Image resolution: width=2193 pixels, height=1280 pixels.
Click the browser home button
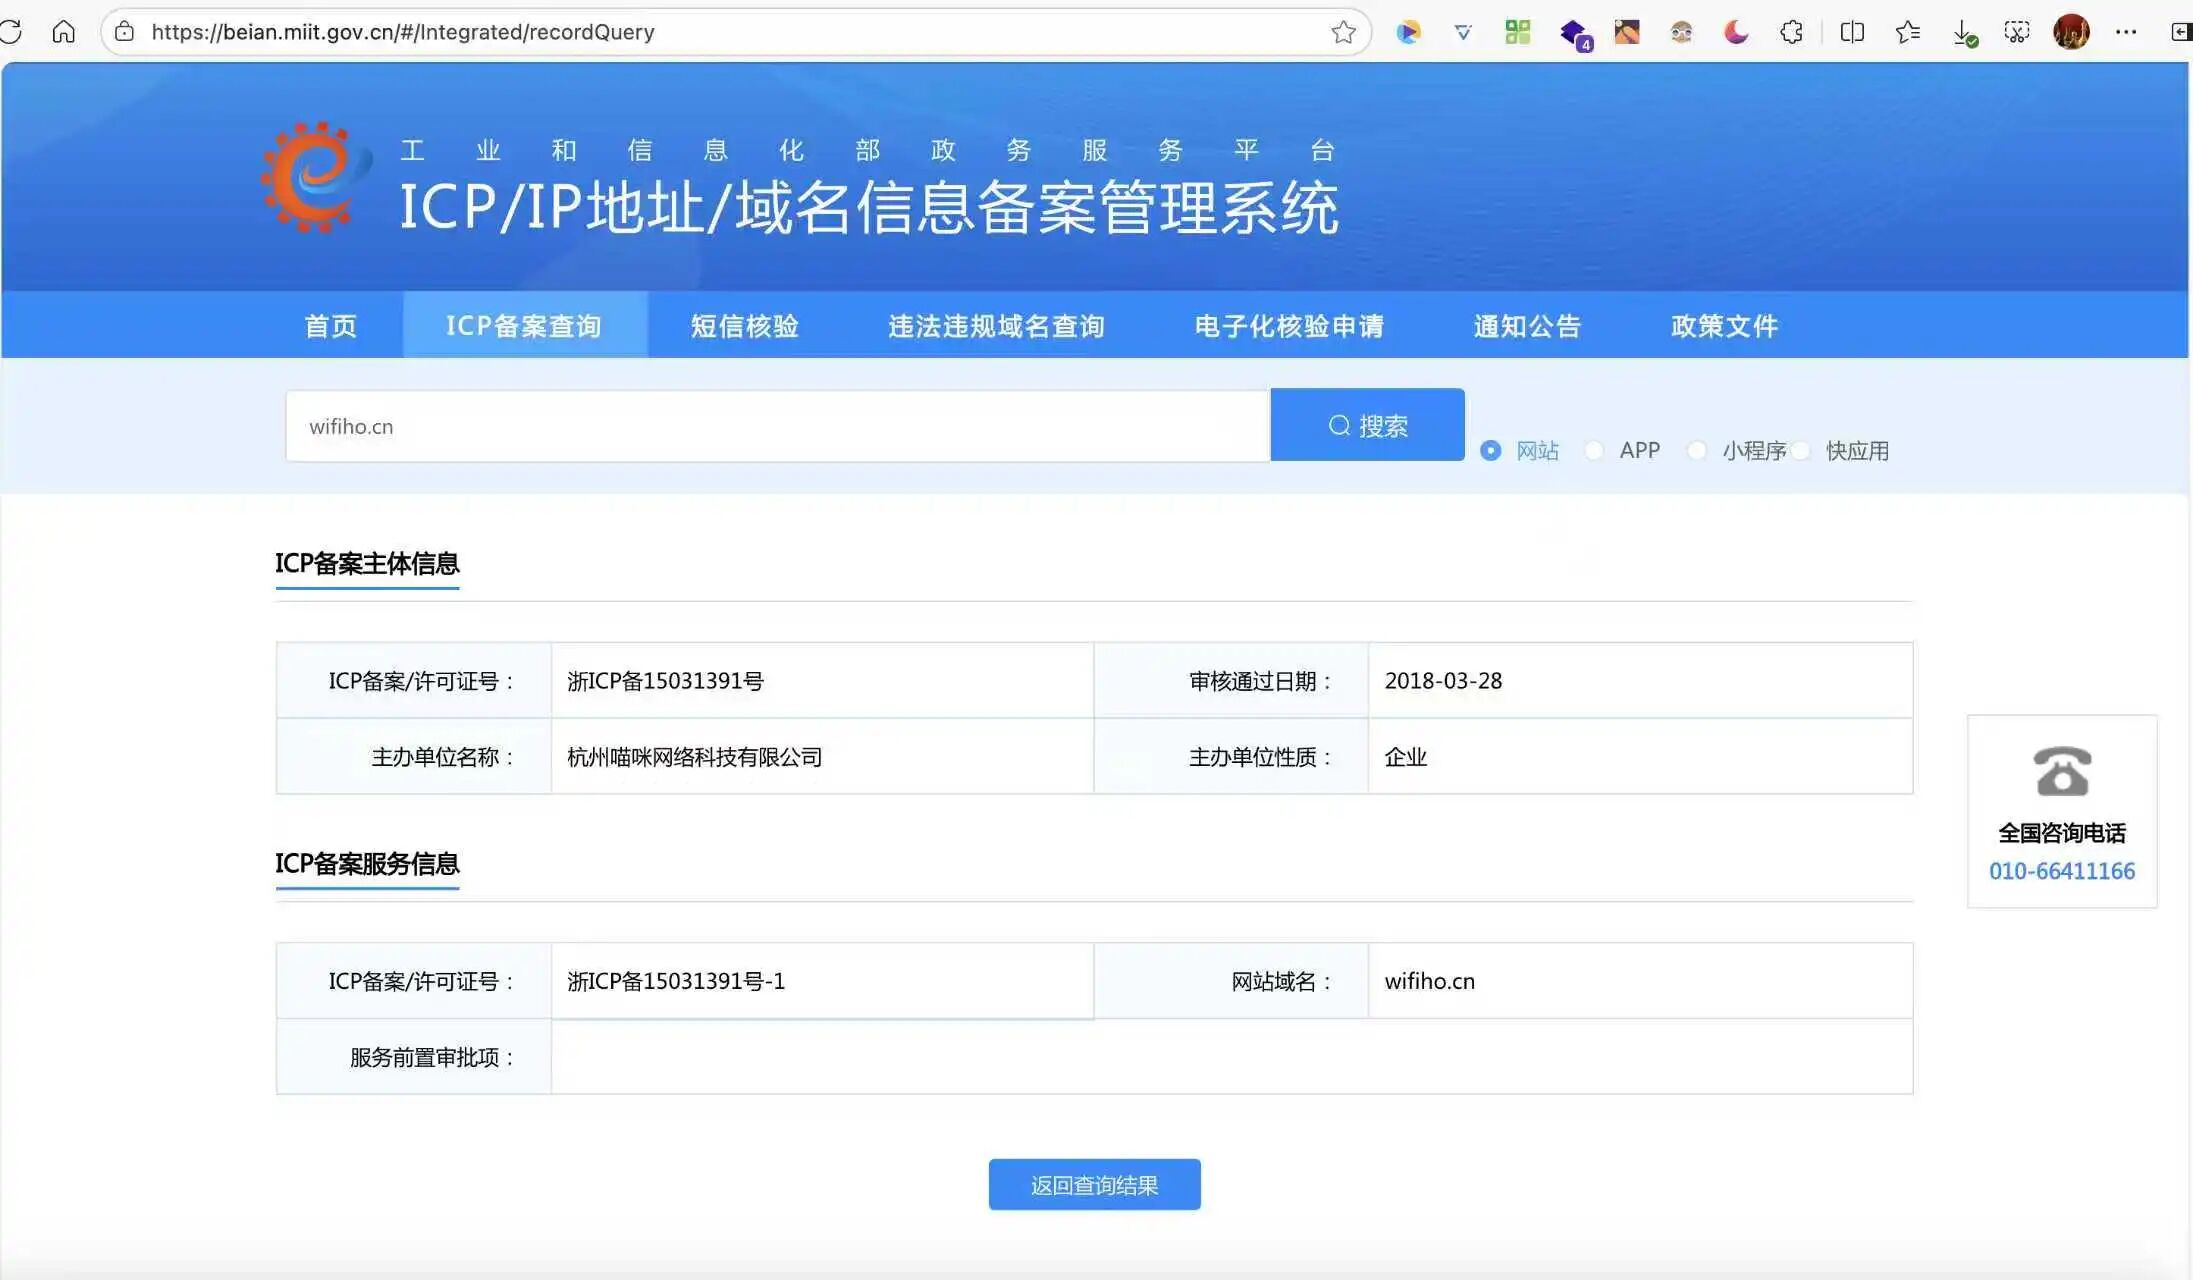tap(63, 32)
